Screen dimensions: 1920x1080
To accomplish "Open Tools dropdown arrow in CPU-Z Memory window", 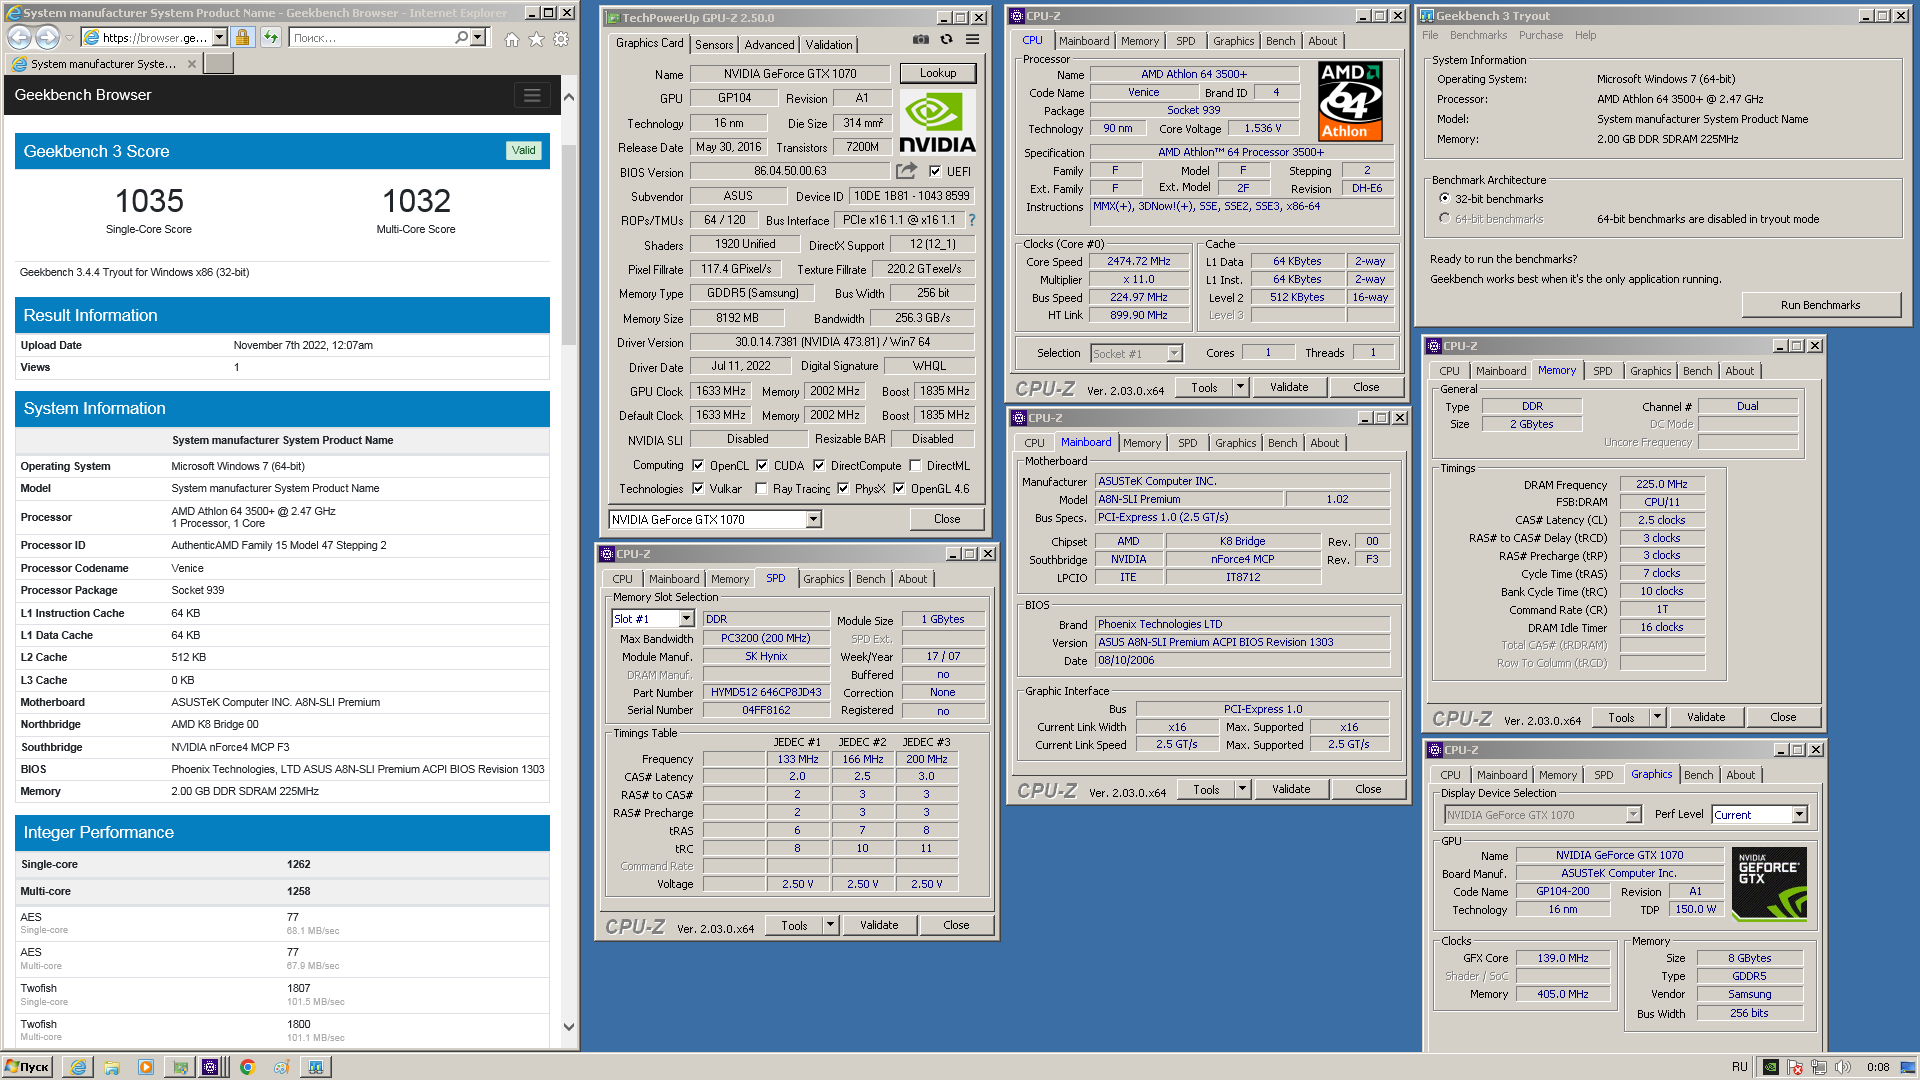I will (x=1657, y=717).
